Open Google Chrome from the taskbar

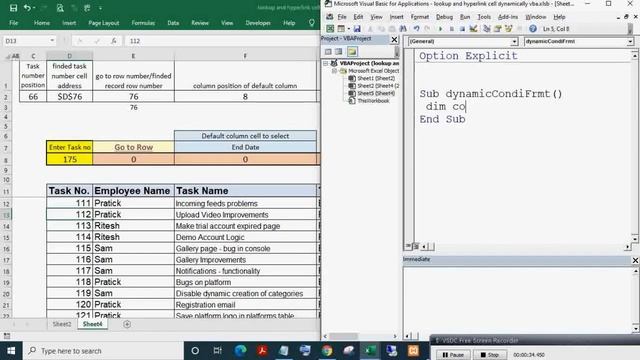(x=327, y=351)
